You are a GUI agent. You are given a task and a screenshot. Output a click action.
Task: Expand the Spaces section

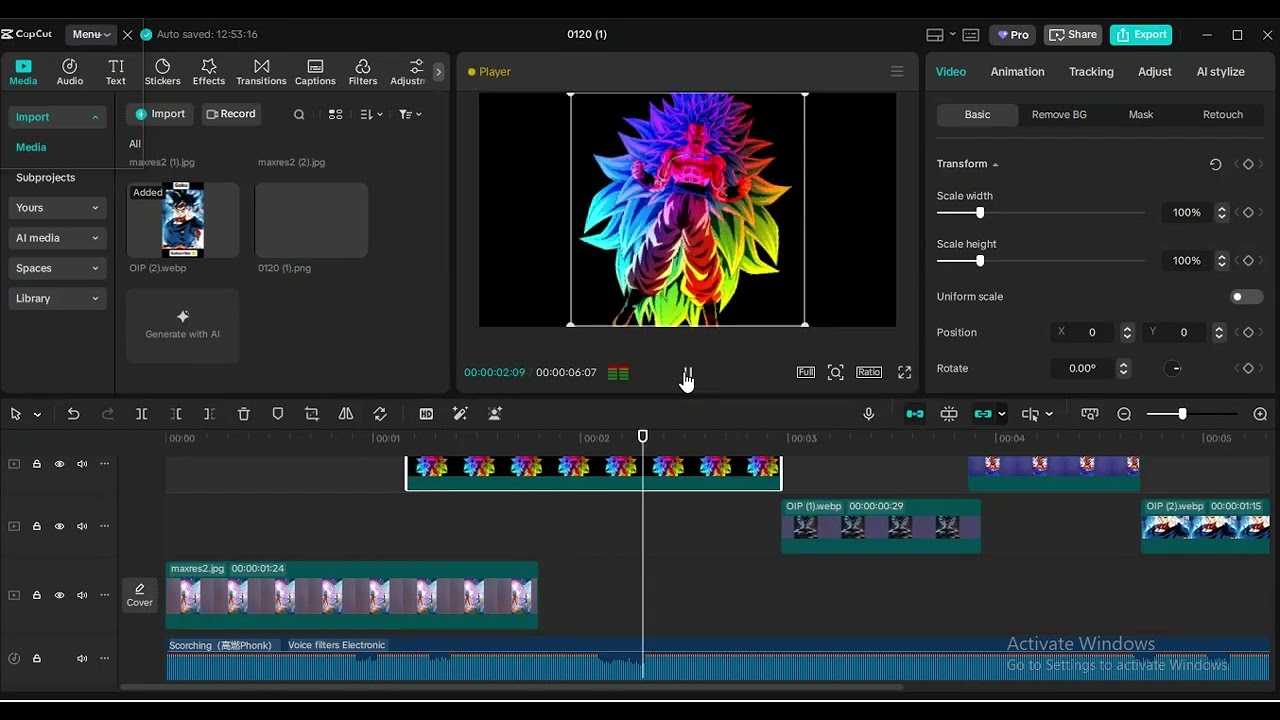[x=57, y=268]
